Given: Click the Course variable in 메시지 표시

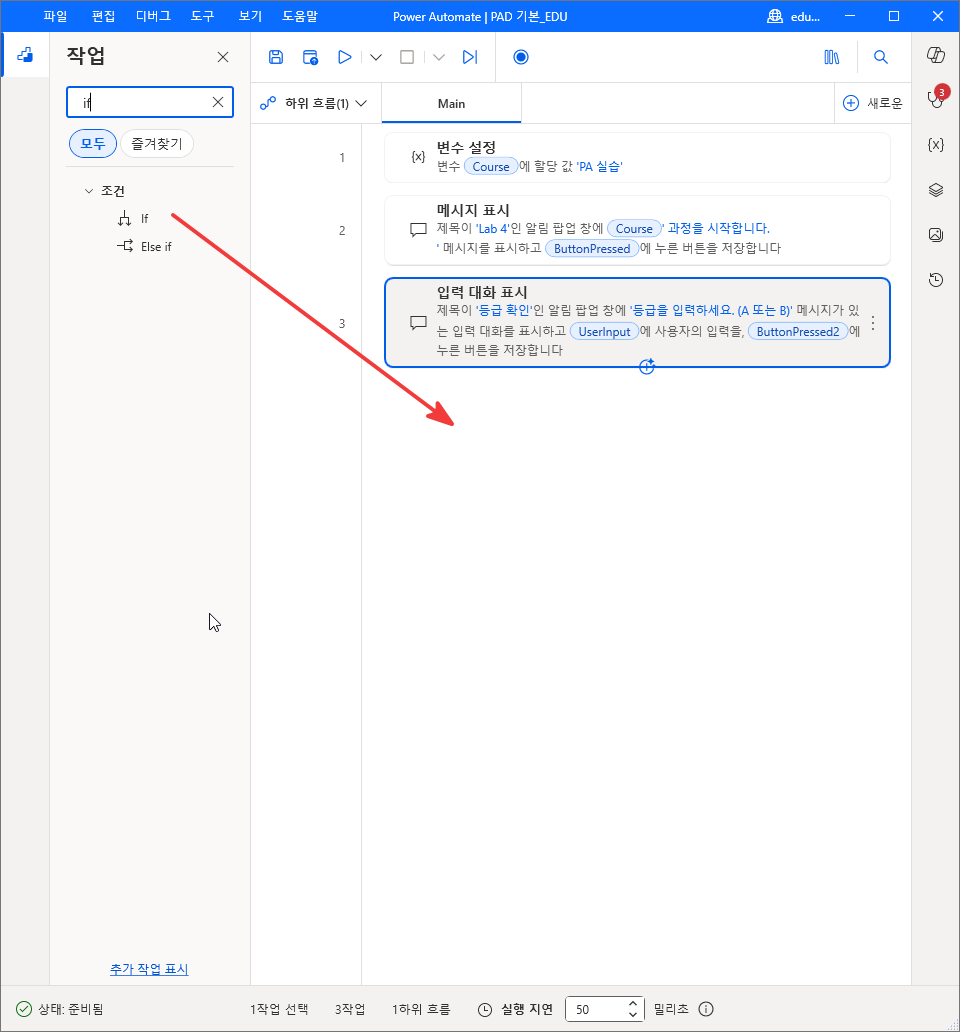Looking at the screenshot, I should click(634, 228).
